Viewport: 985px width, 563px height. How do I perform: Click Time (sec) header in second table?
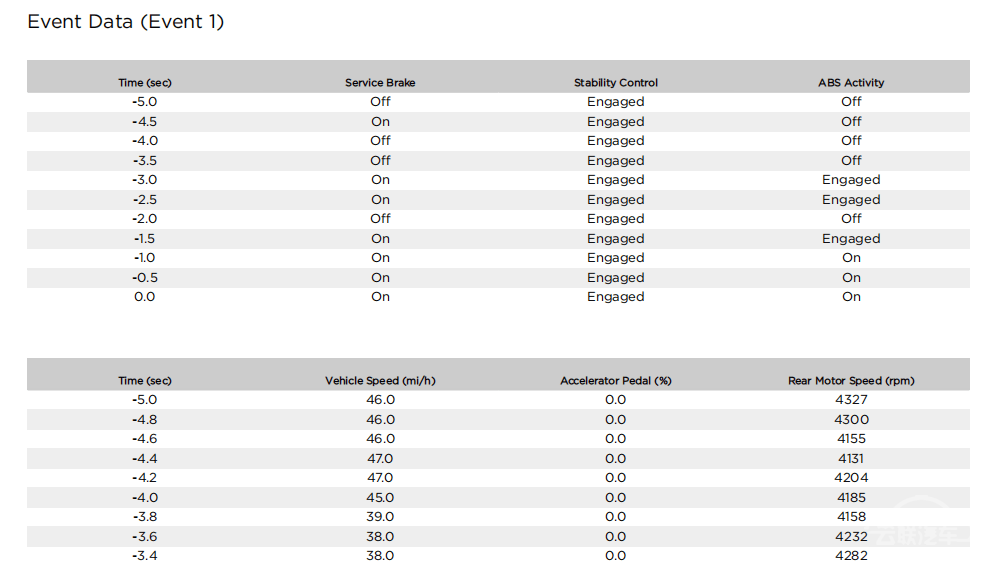[x=144, y=380]
